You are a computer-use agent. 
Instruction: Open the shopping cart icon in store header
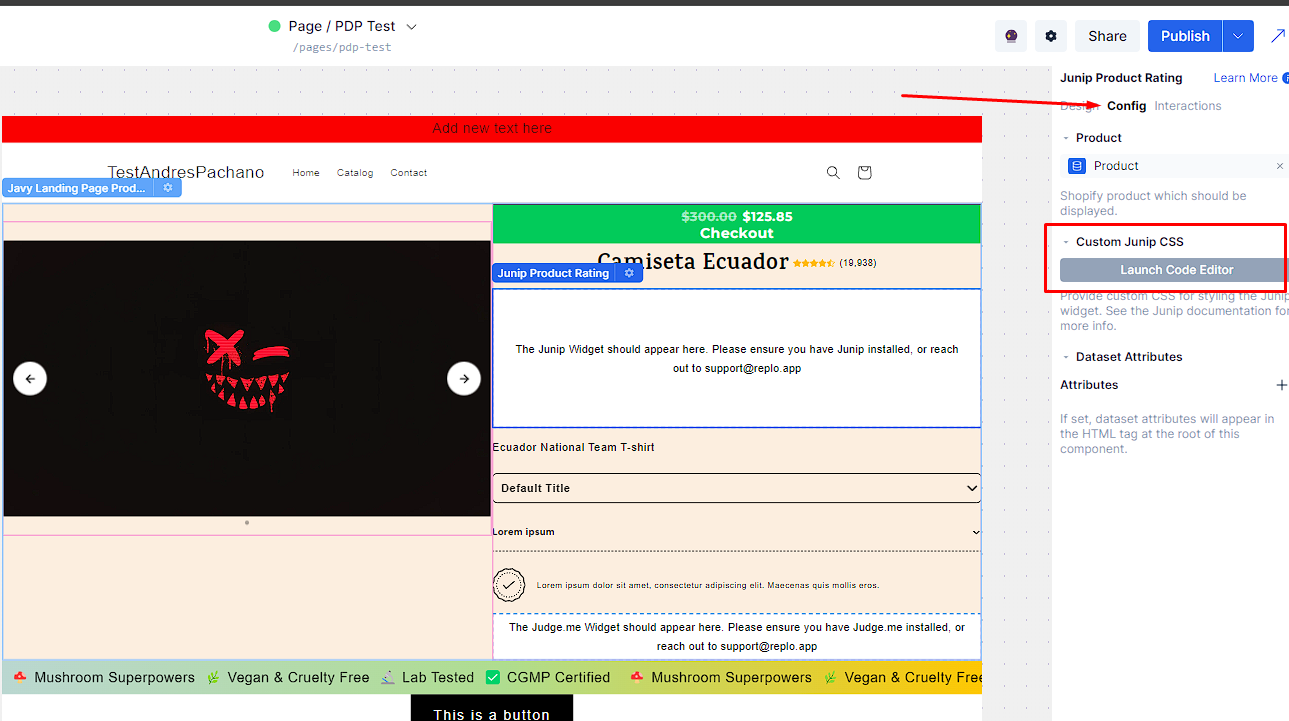(865, 173)
